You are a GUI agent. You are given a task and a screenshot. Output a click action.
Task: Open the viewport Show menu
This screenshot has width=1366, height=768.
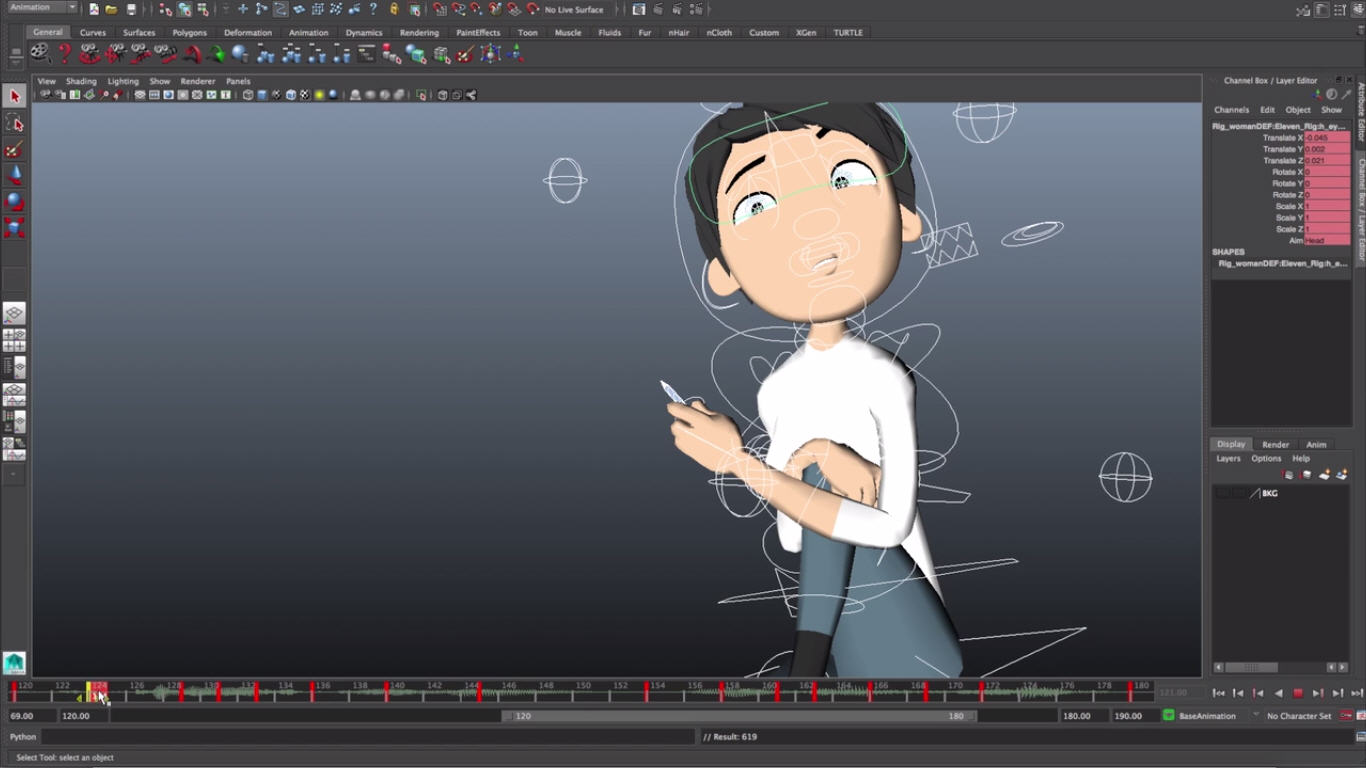[x=160, y=81]
